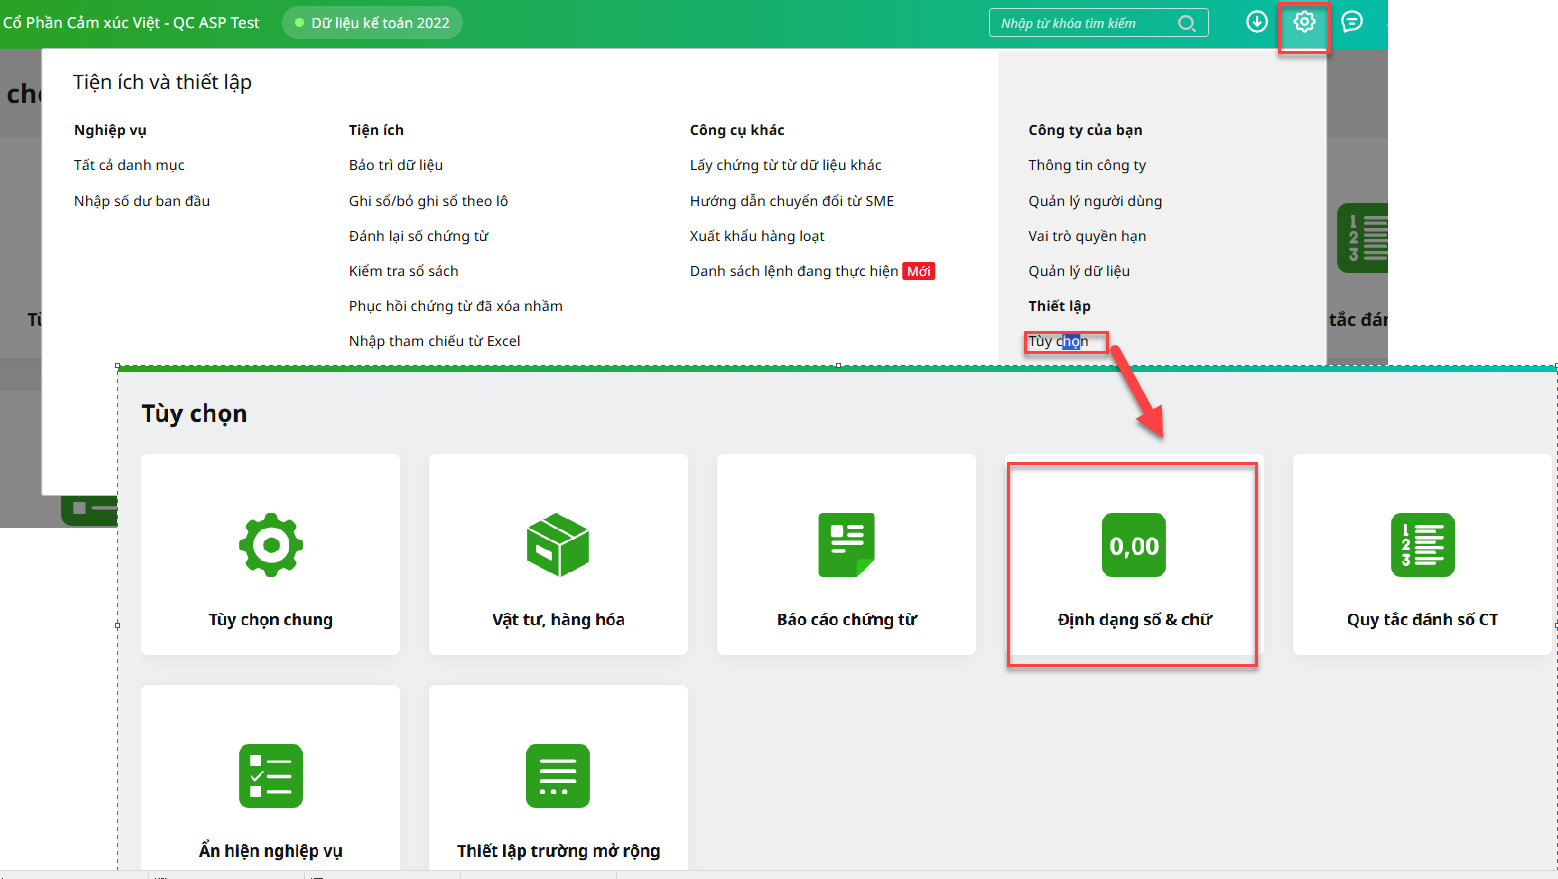Open the chat message icon in header

point(1352,22)
